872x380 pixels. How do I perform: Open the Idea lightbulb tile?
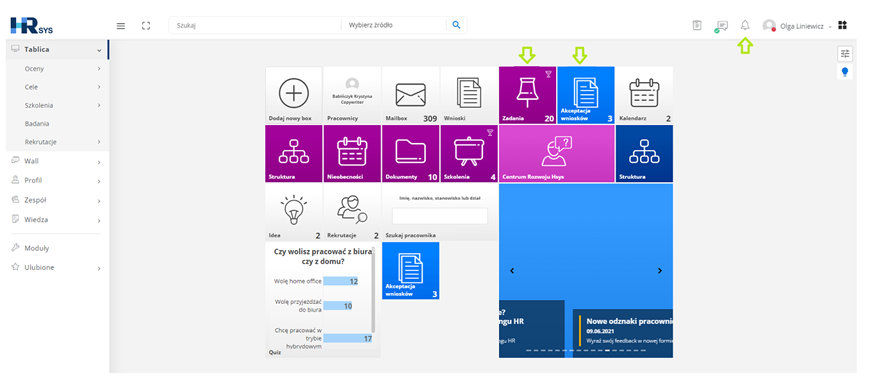294,212
